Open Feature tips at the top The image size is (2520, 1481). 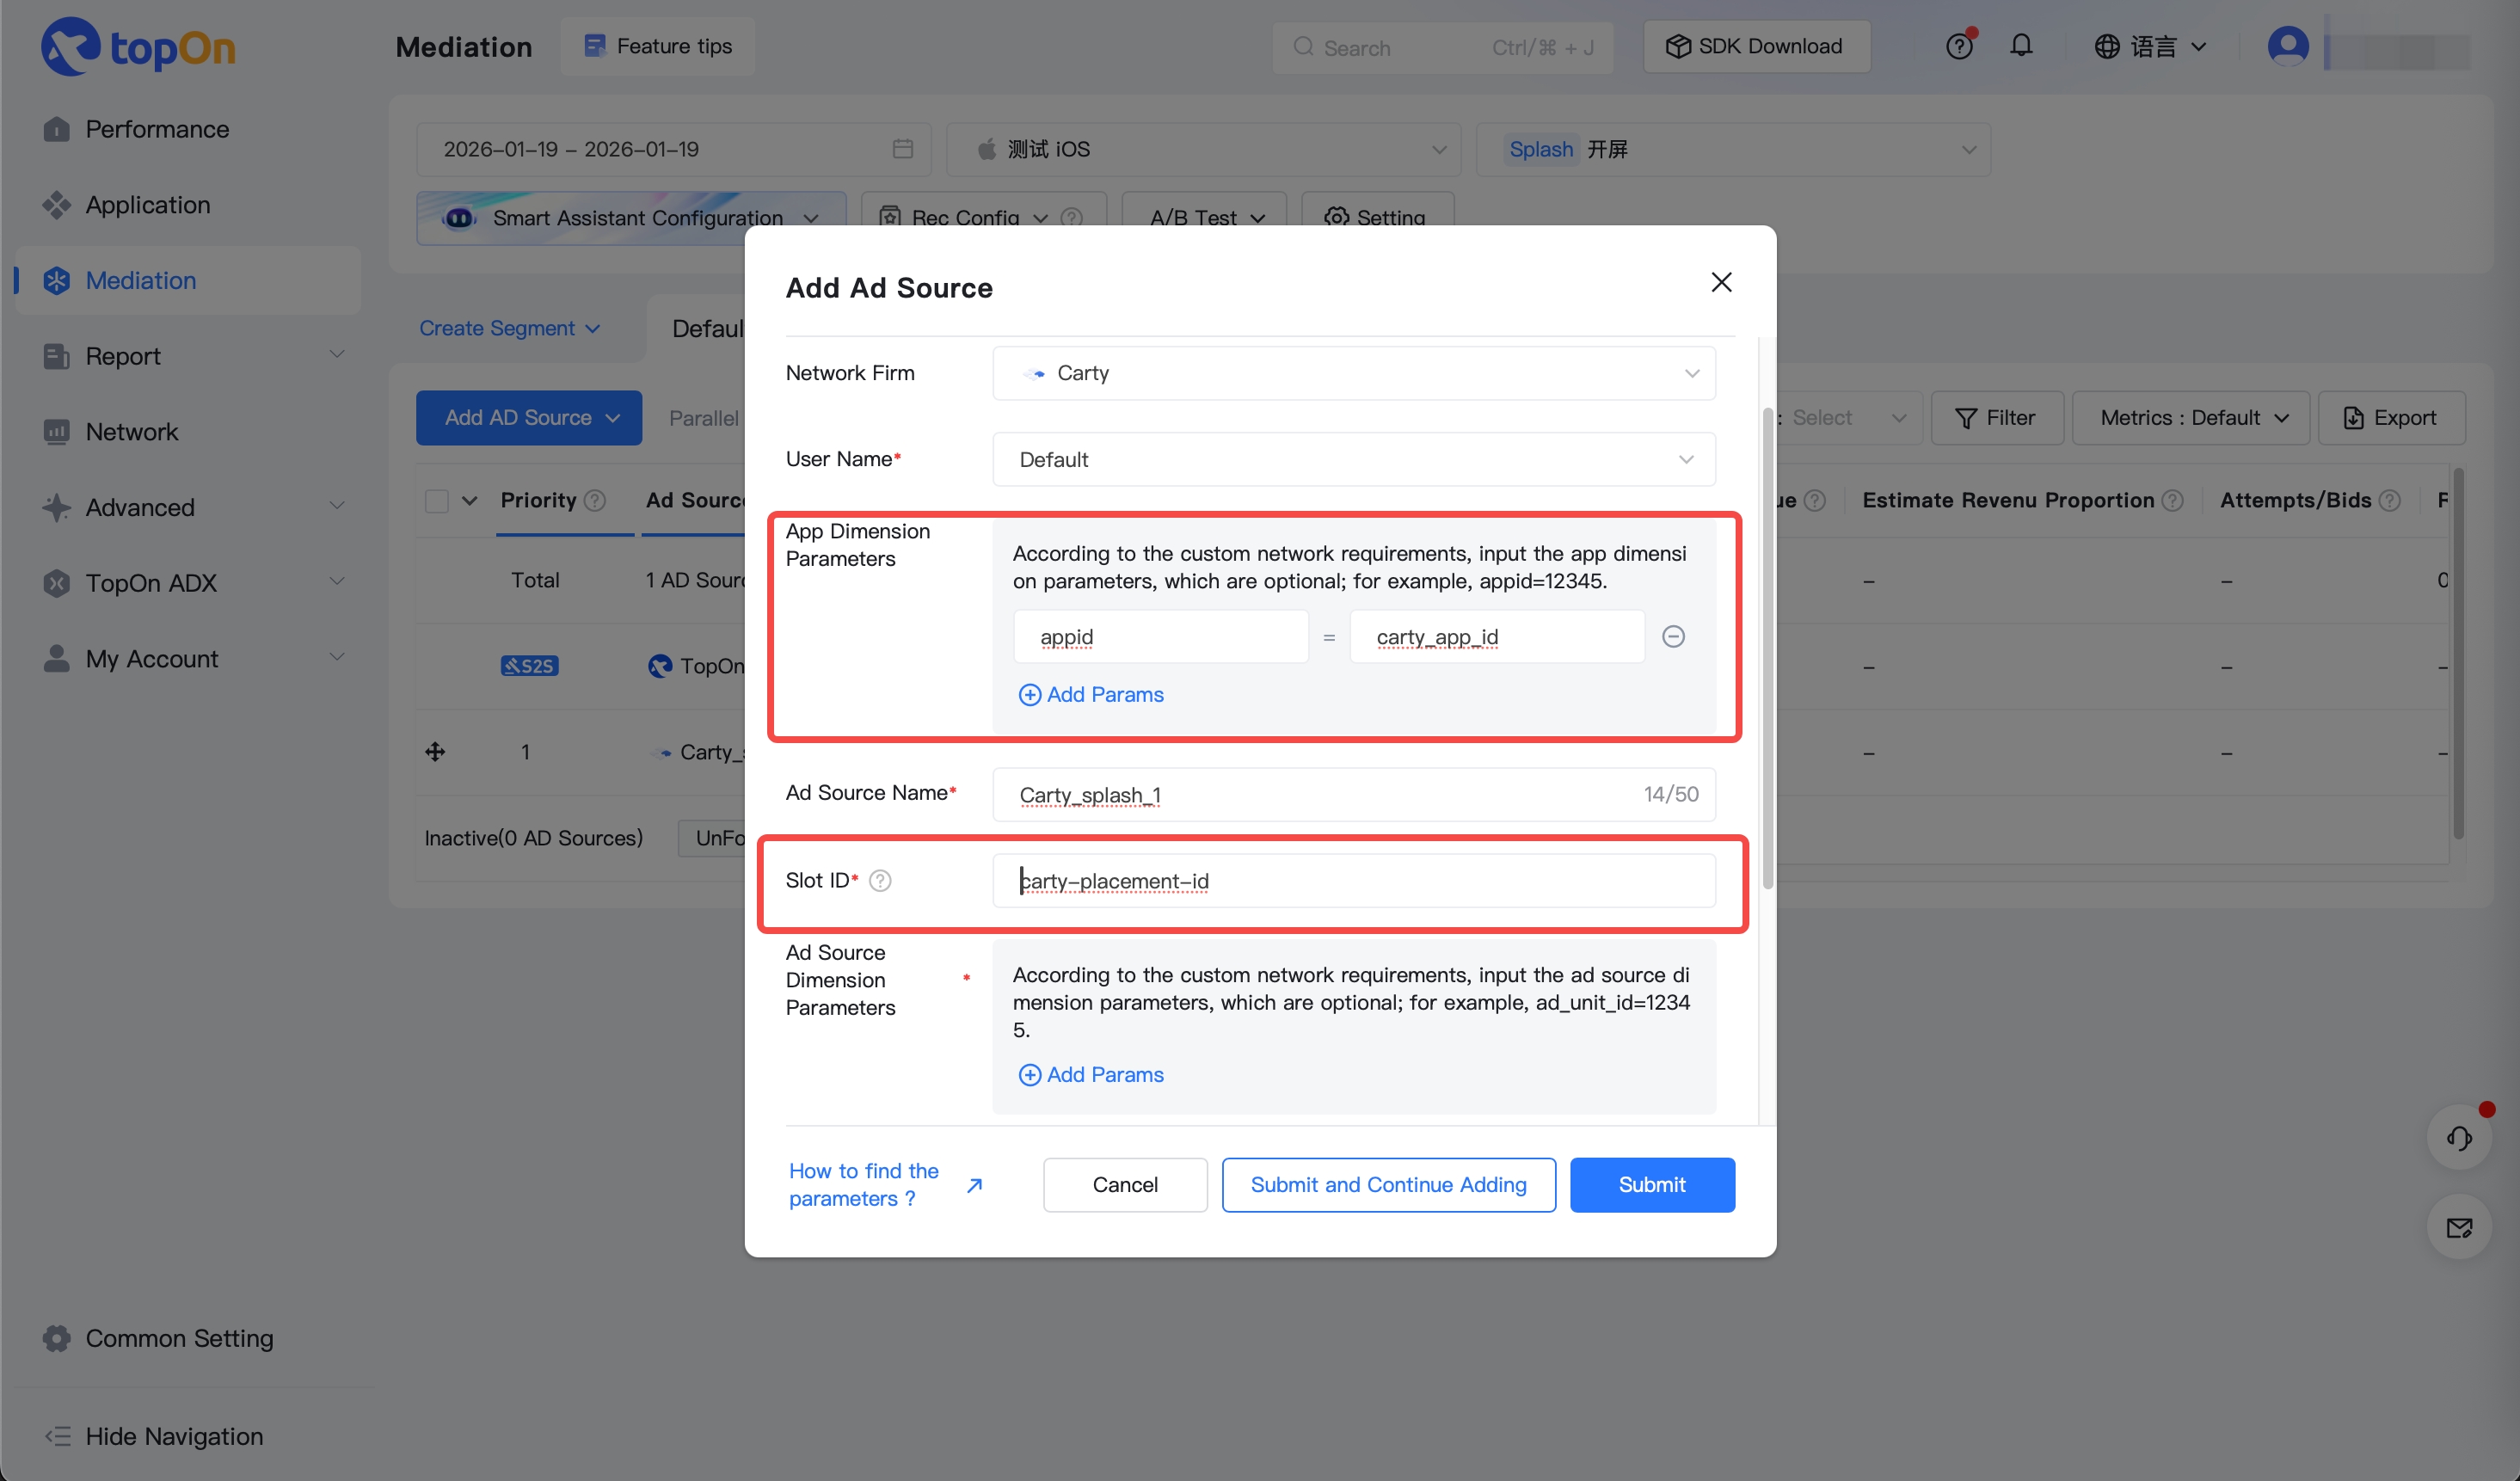tap(657, 45)
